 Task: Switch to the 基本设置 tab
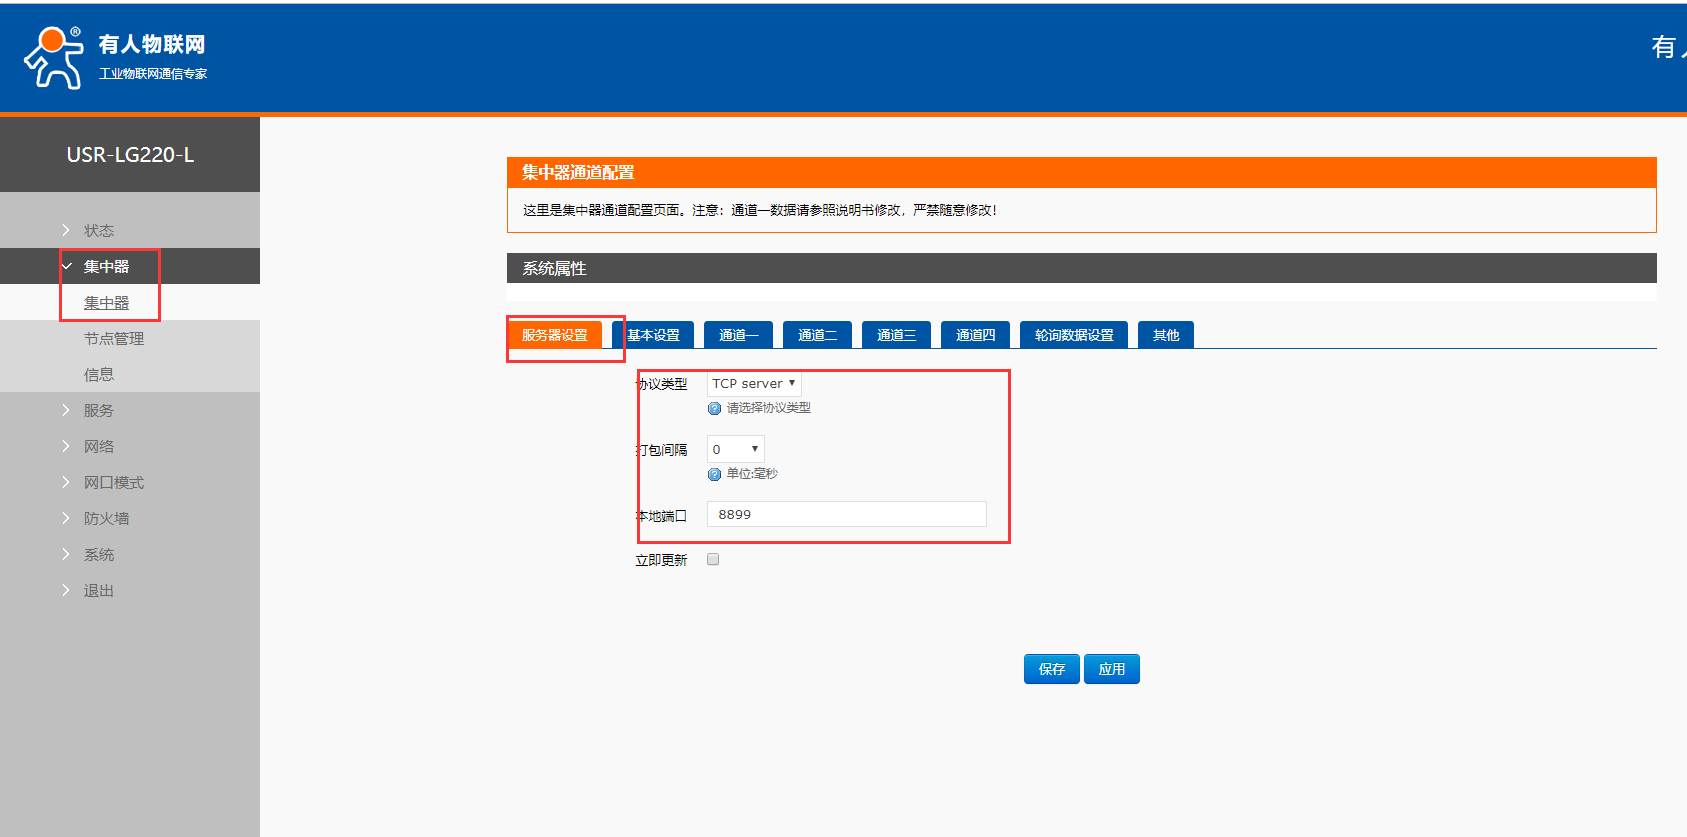653,335
